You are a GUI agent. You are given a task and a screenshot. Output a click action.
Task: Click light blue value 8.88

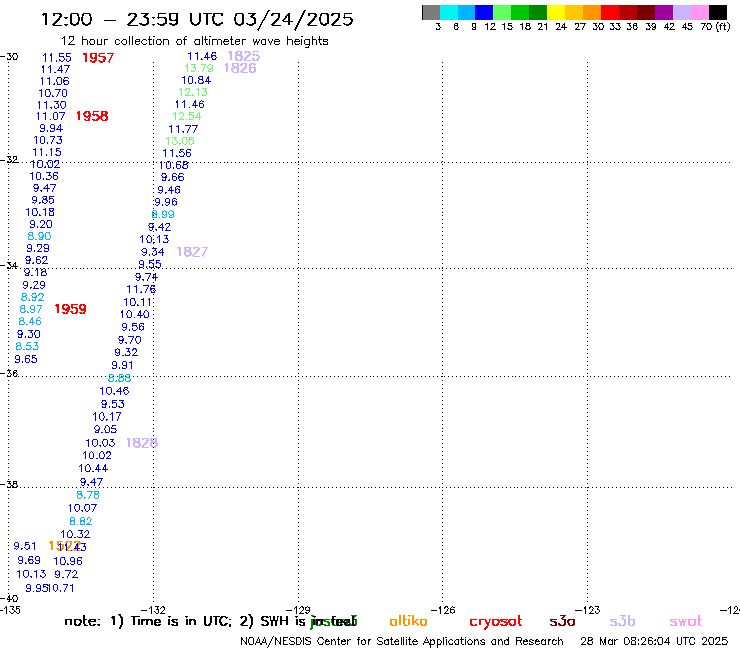[119, 378]
